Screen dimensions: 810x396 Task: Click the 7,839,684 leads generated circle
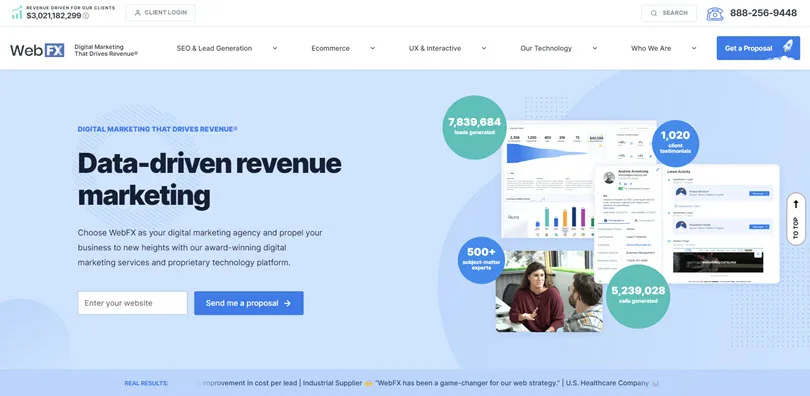[x=474, y=127]
